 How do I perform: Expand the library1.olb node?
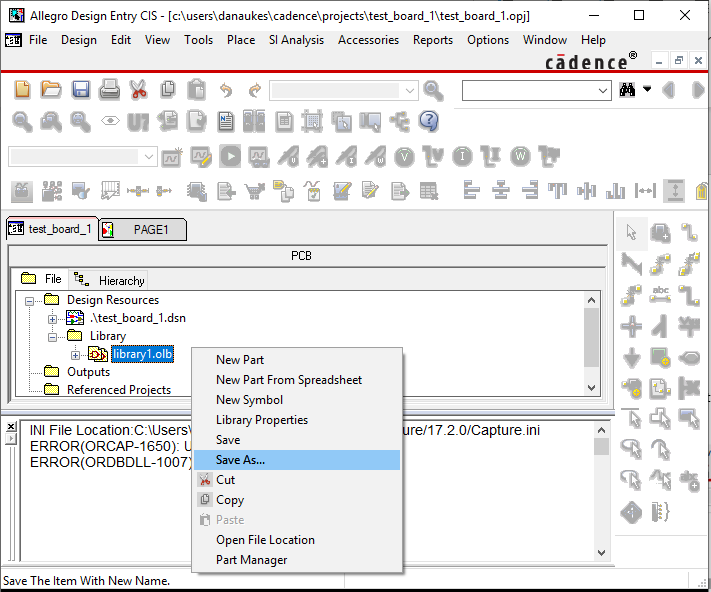(x=75, y=355)
